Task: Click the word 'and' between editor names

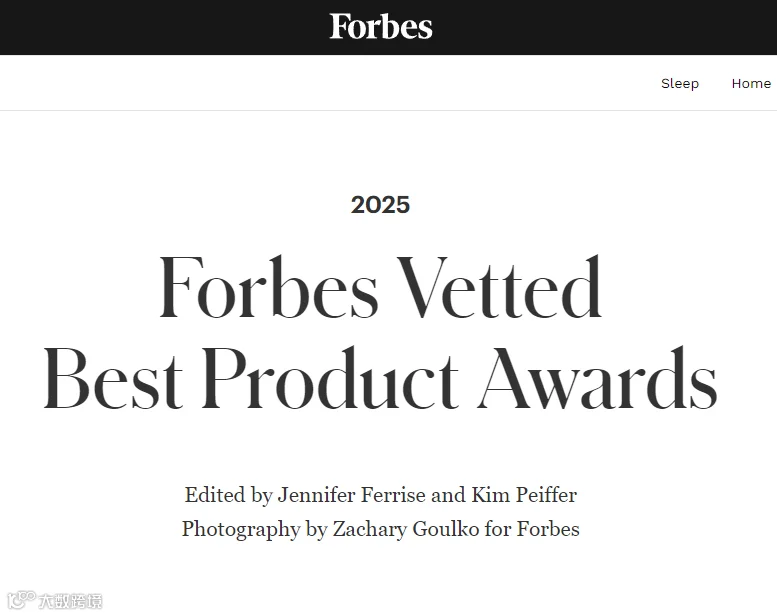Action: click(448, 495)
